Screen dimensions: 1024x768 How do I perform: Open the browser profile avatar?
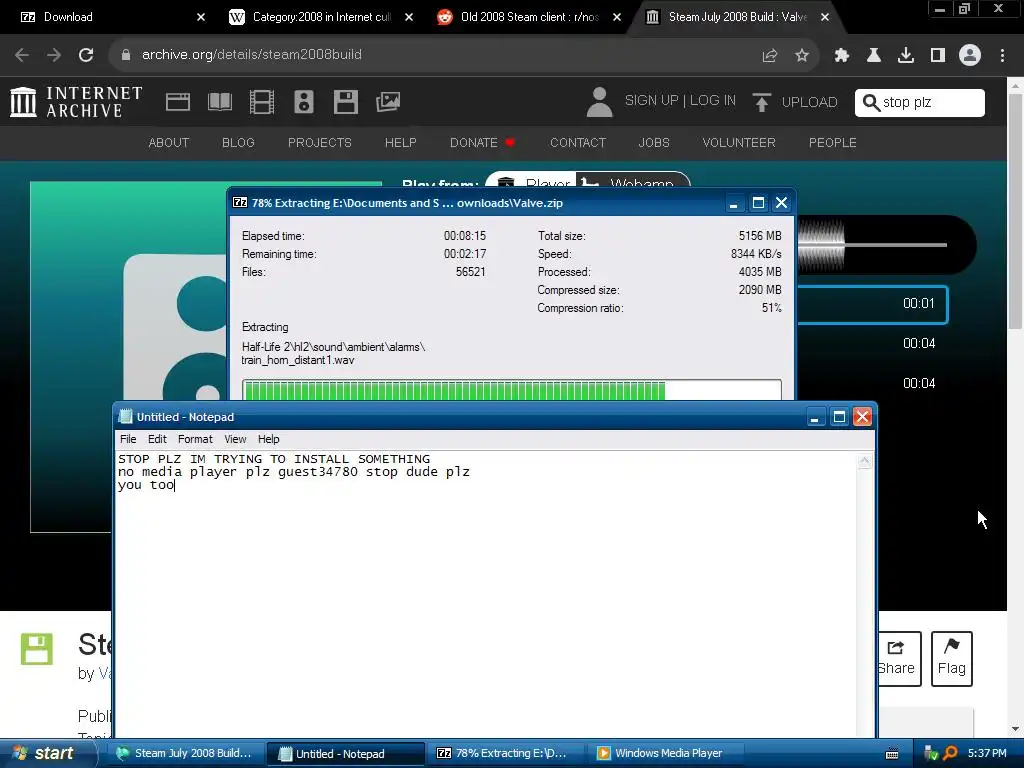[x=970, y=56]
